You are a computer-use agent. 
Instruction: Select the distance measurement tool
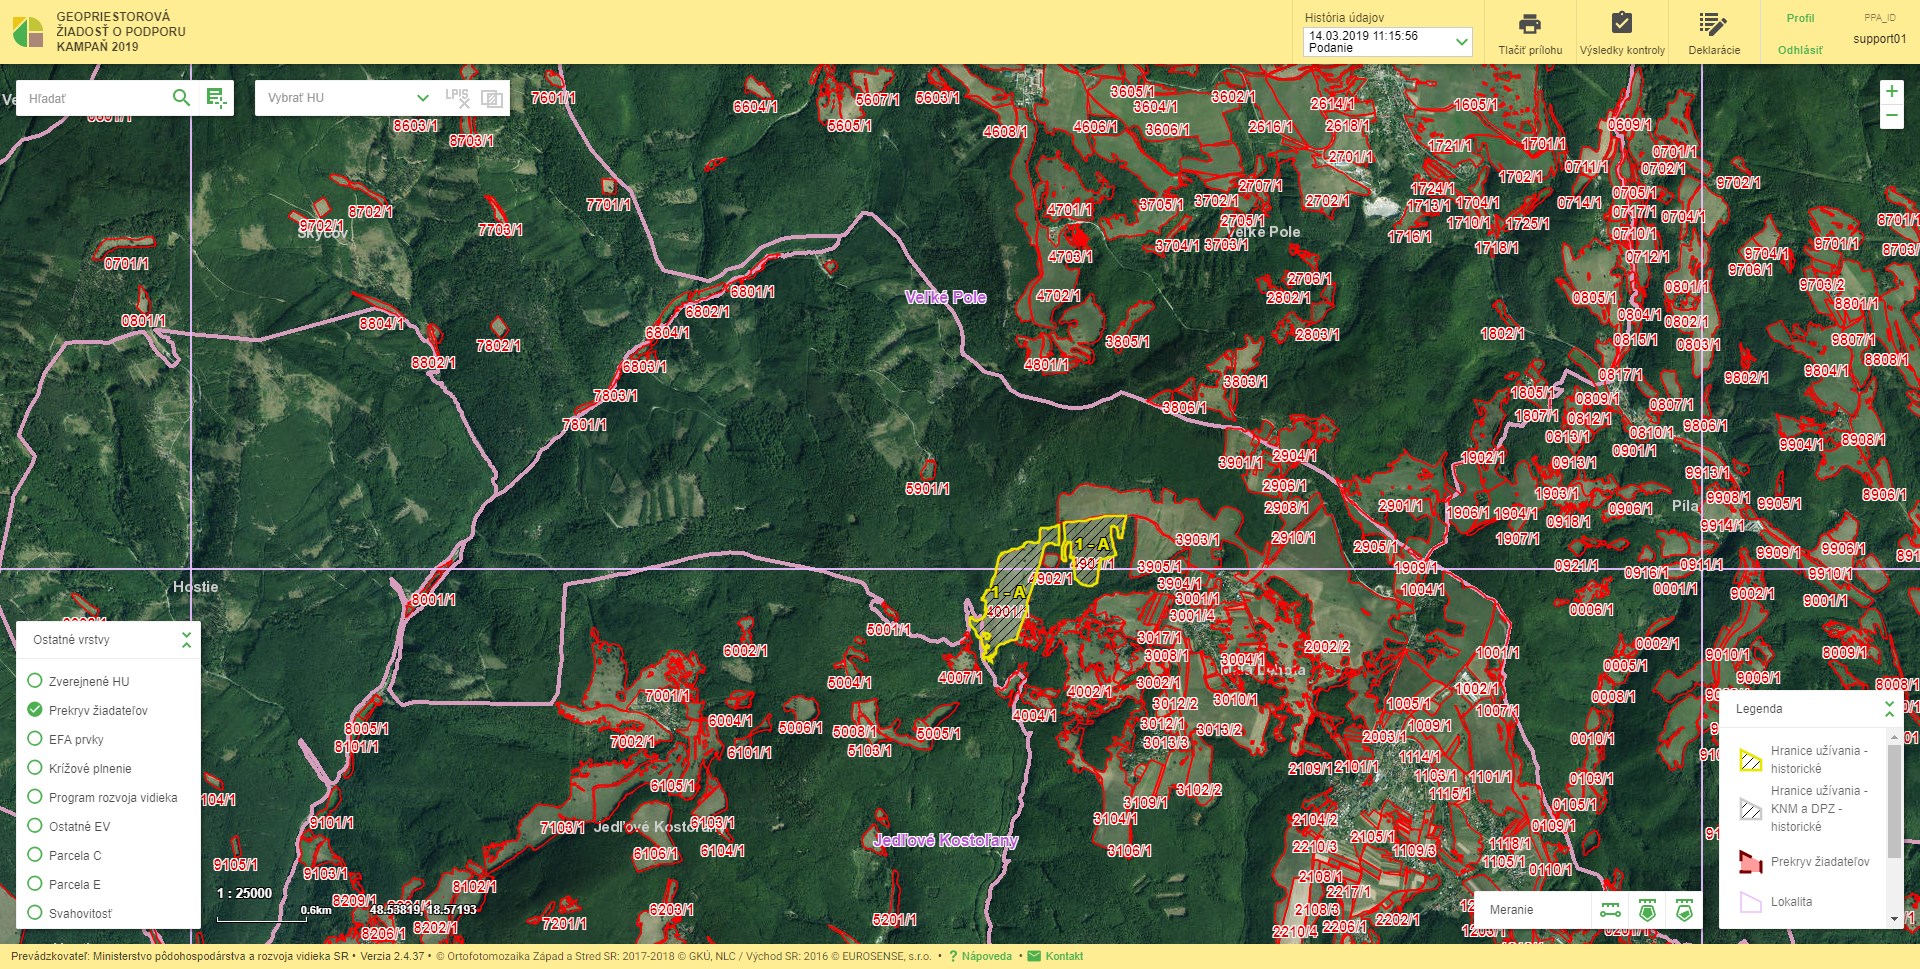(x=1610, y=910)
